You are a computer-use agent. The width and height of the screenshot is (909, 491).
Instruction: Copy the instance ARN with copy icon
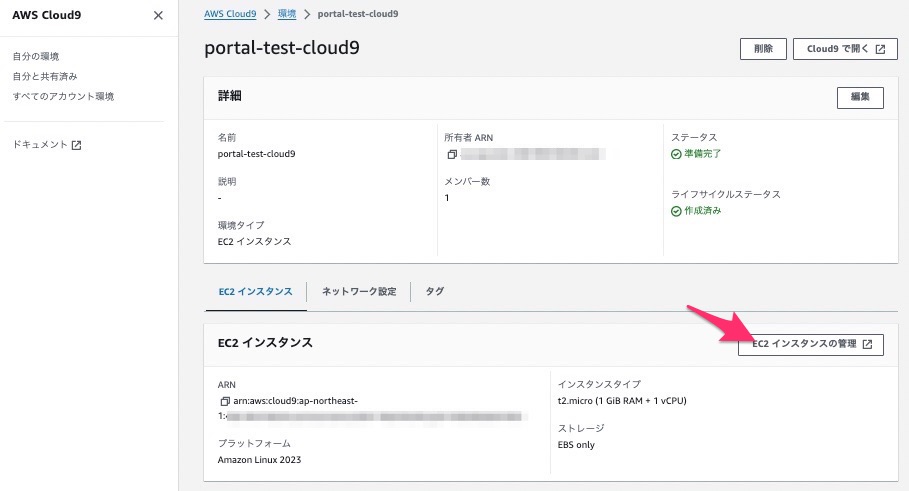tap(225, 401)
